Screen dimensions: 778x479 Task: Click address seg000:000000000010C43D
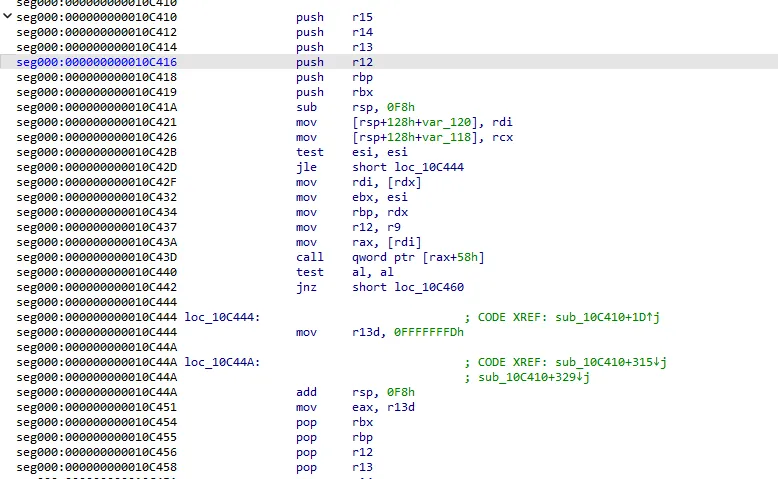pyautogui.click(x=96, y=257)
